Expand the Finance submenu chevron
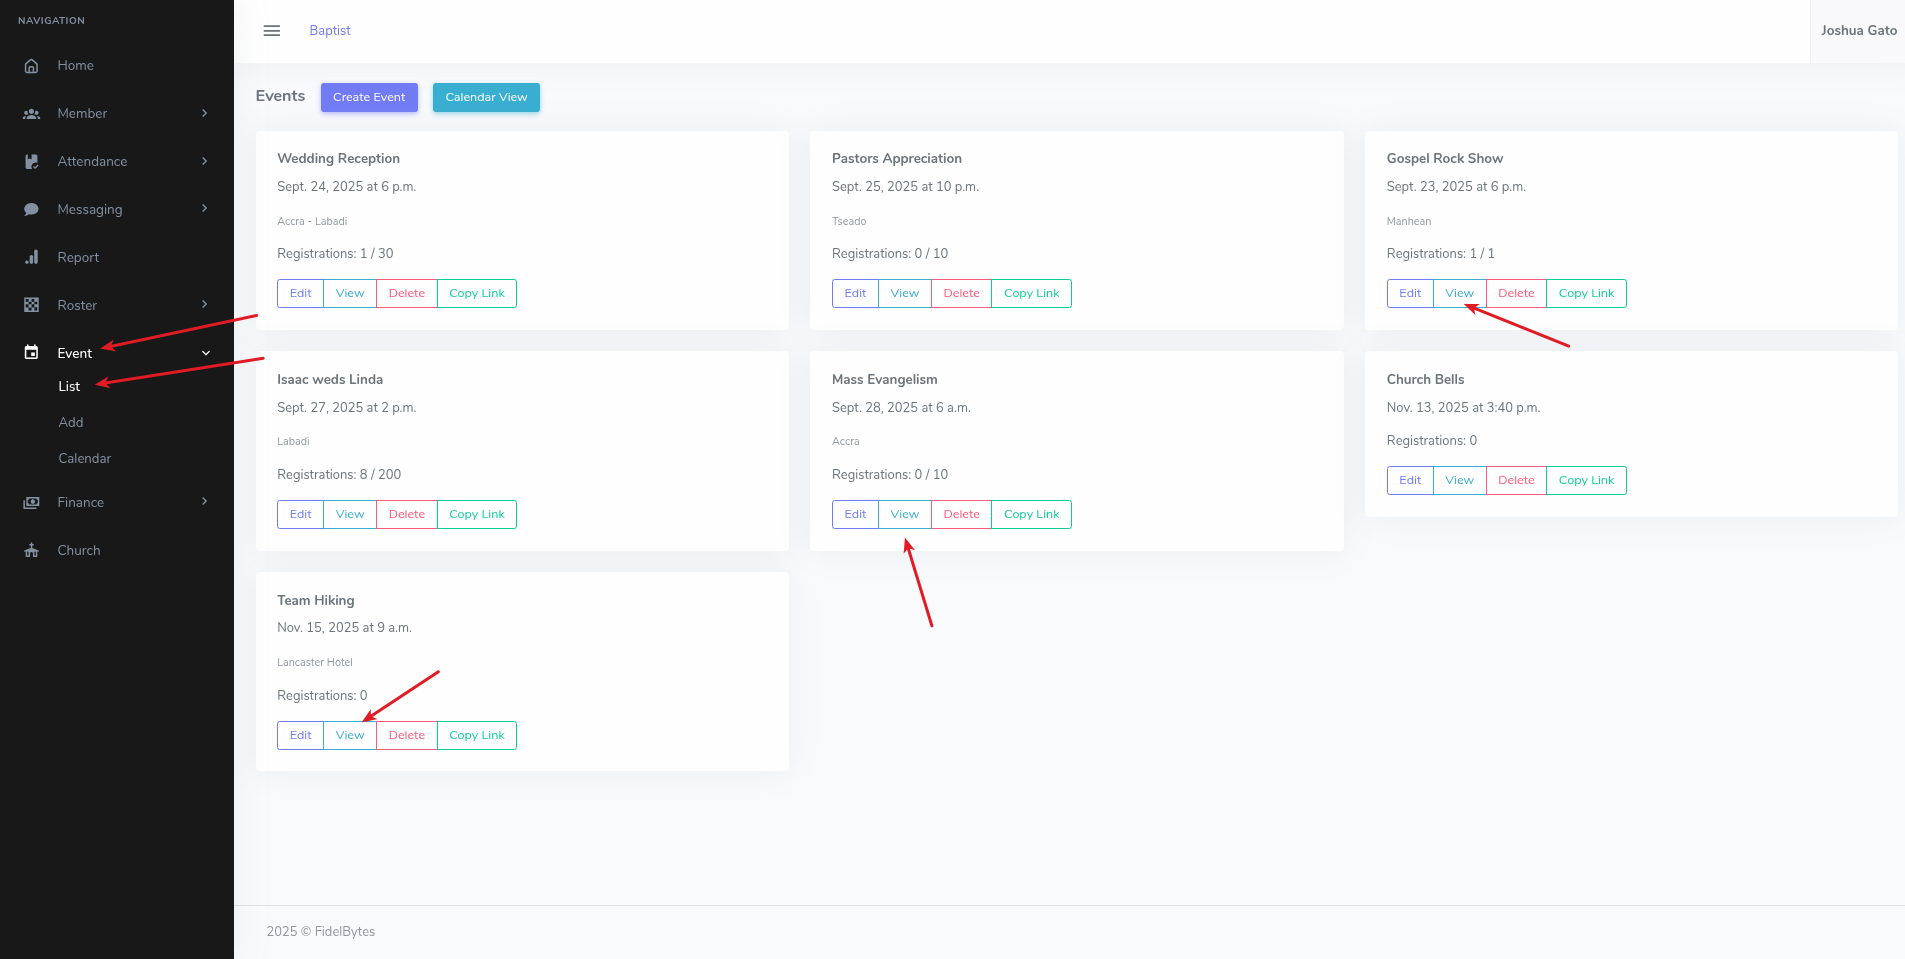This screenshot has height=959, width=1905. [x=205, y=502]
